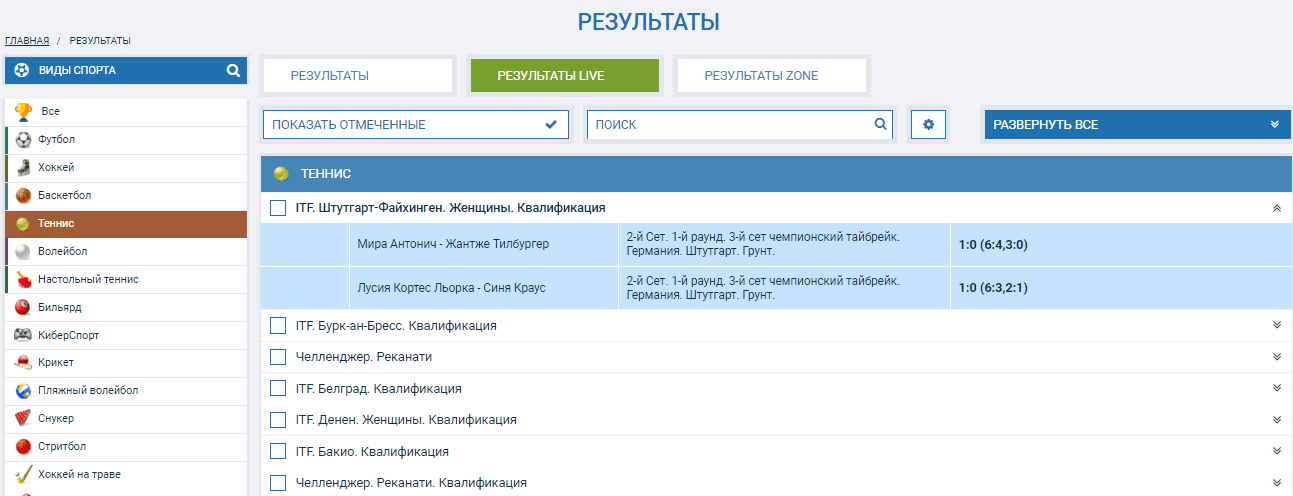Expand the Челленджер. Реканати row chevron
The height and width of the screenshot is (496, 1293).
pyautogui.click(x=1276, y=357)
